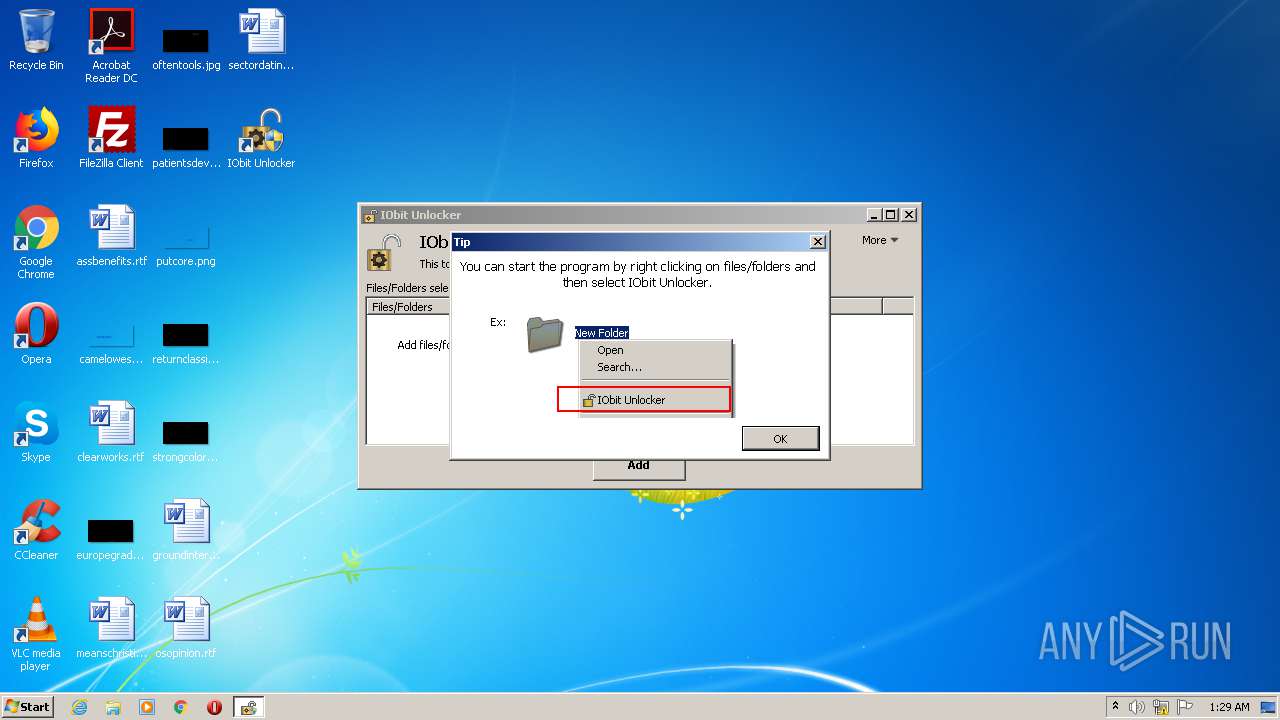Screen dimensions: 1280x720
Task: Open network tray icon
Action: tap(1161, 707)
